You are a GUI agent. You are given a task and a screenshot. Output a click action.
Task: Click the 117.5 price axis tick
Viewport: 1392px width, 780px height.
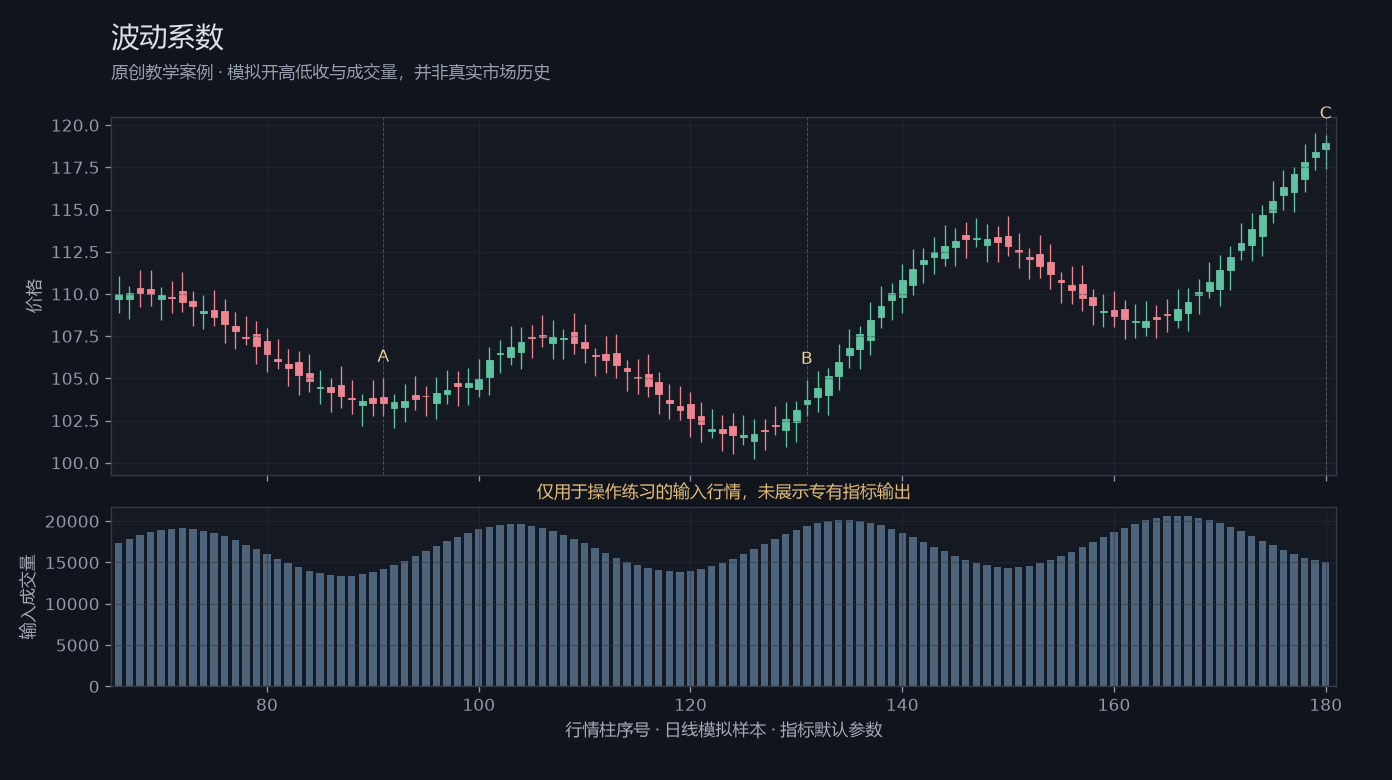point(75,168)
